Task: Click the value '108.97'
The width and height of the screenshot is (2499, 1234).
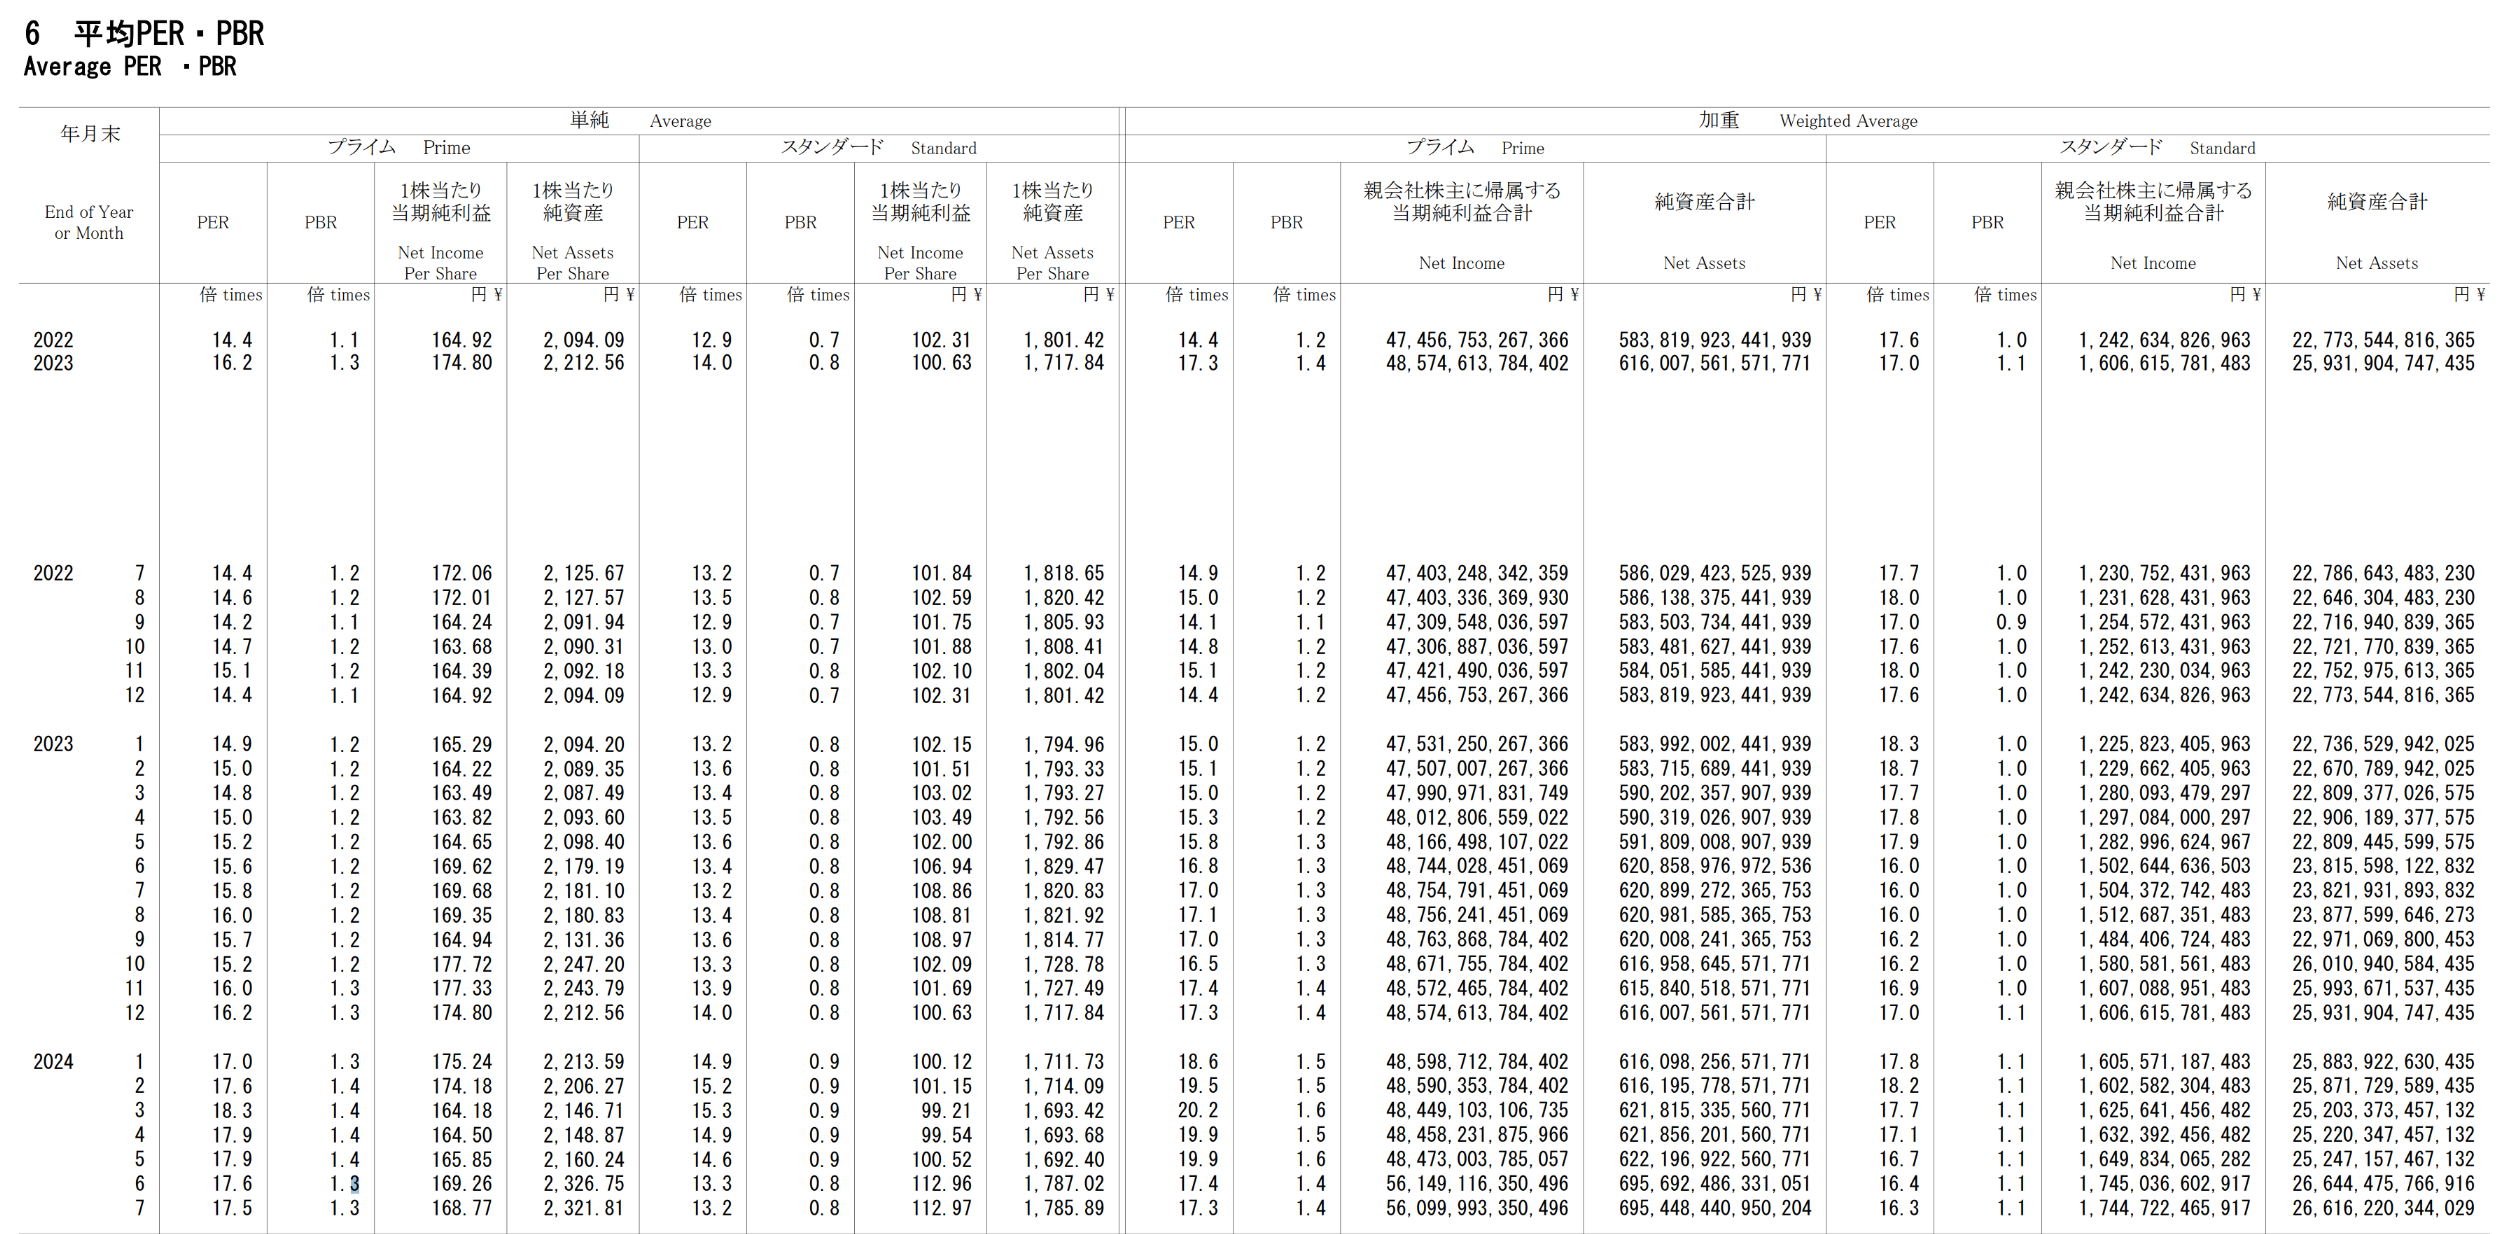Action: point(941,940)
